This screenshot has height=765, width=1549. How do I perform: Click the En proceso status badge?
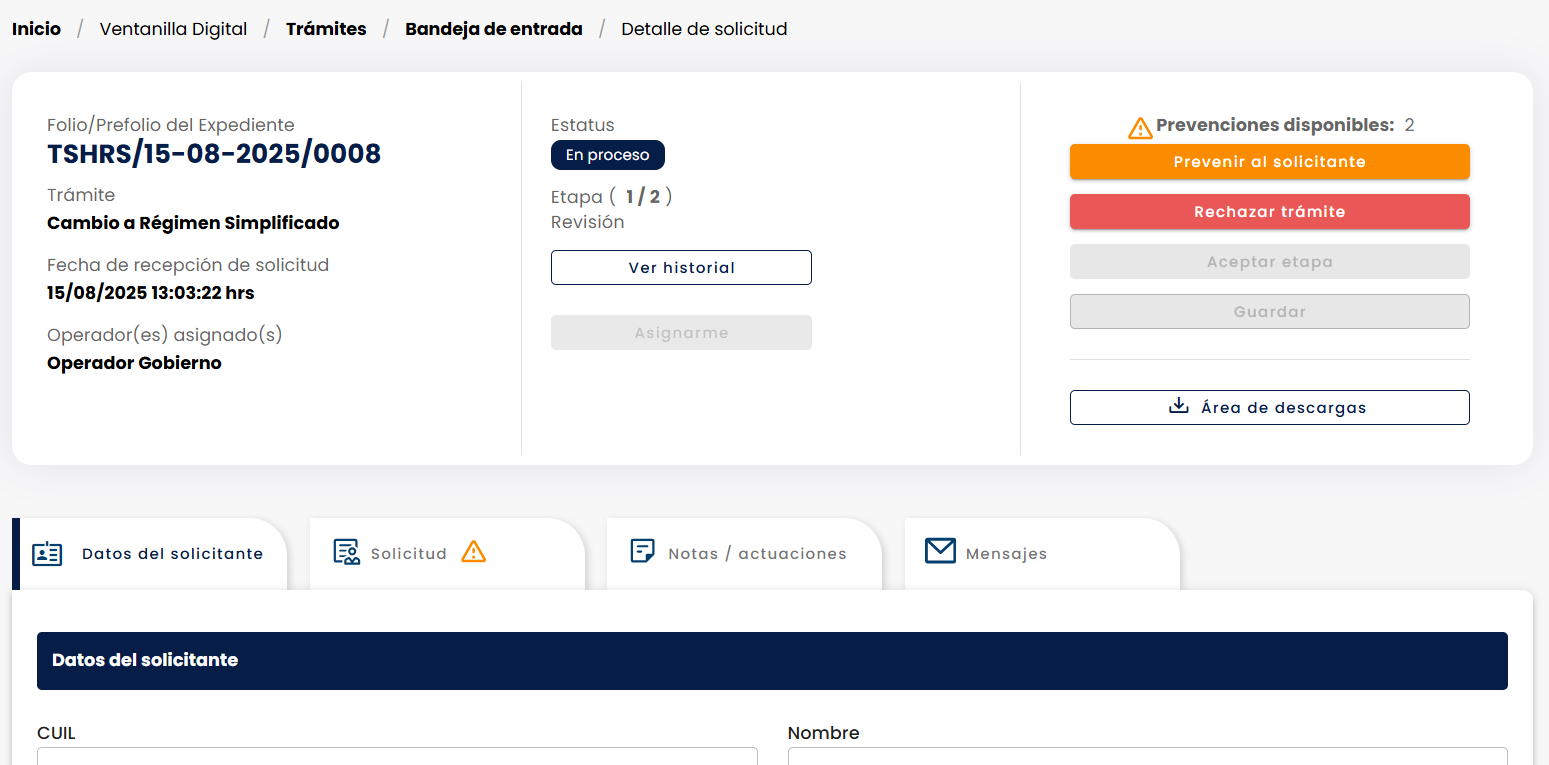pyautogui.click(x=608, y=155)
